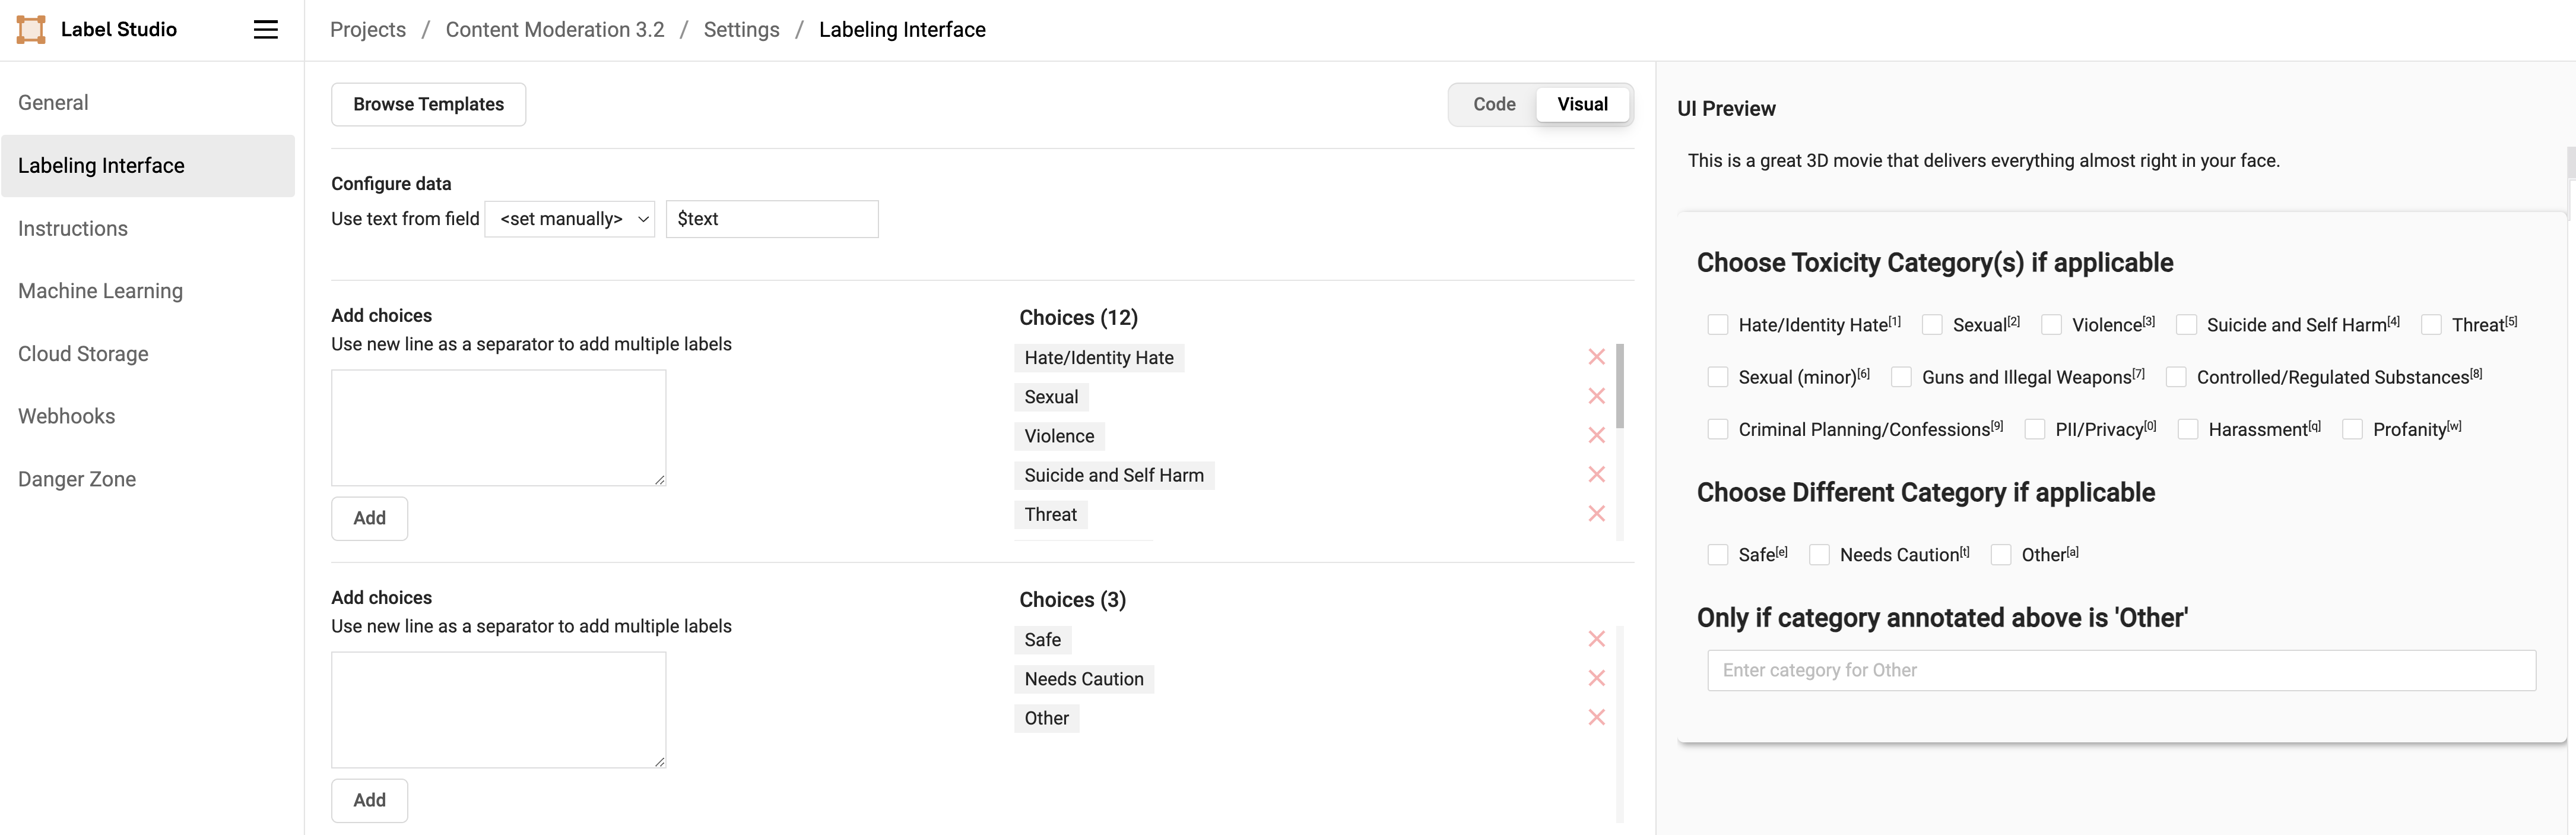Remove the Suicide and Self Harm choice

[1596, 474]
